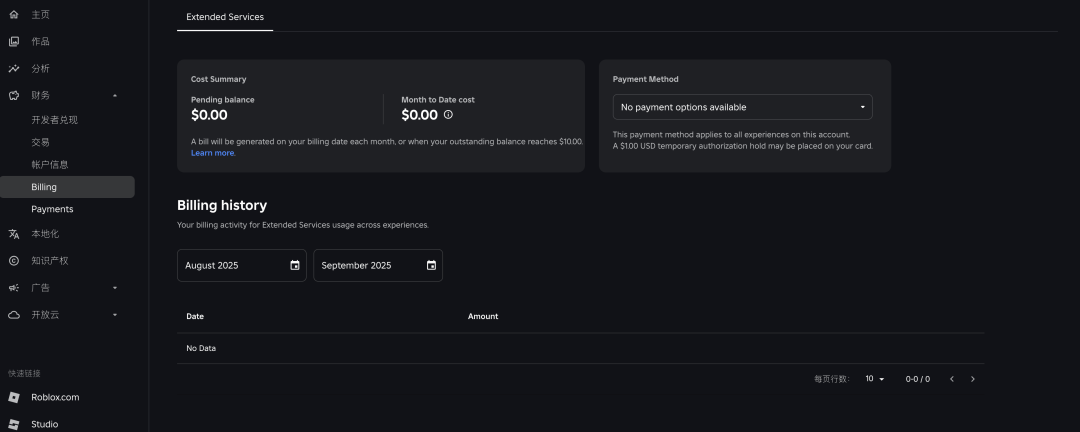
Task: Click the info icon next to Month to Date cost
Action: [448, 115]
